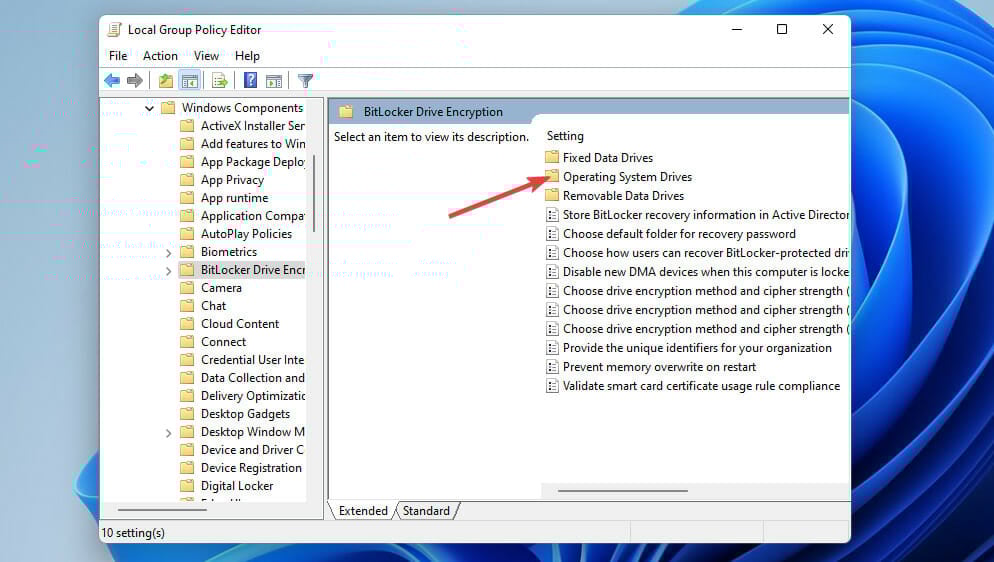The height and width of the screenshot is (562, 994).
Task: Click the Back arrow toolbar icon
Action: 112,80
